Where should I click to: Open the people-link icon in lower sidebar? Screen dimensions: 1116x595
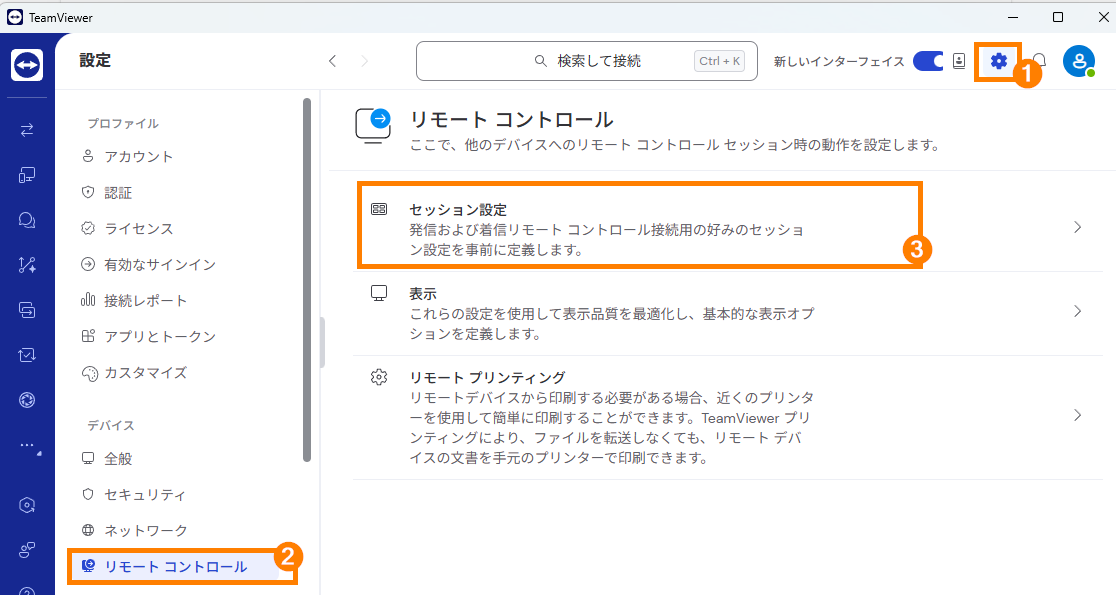[x=27, y=549]
